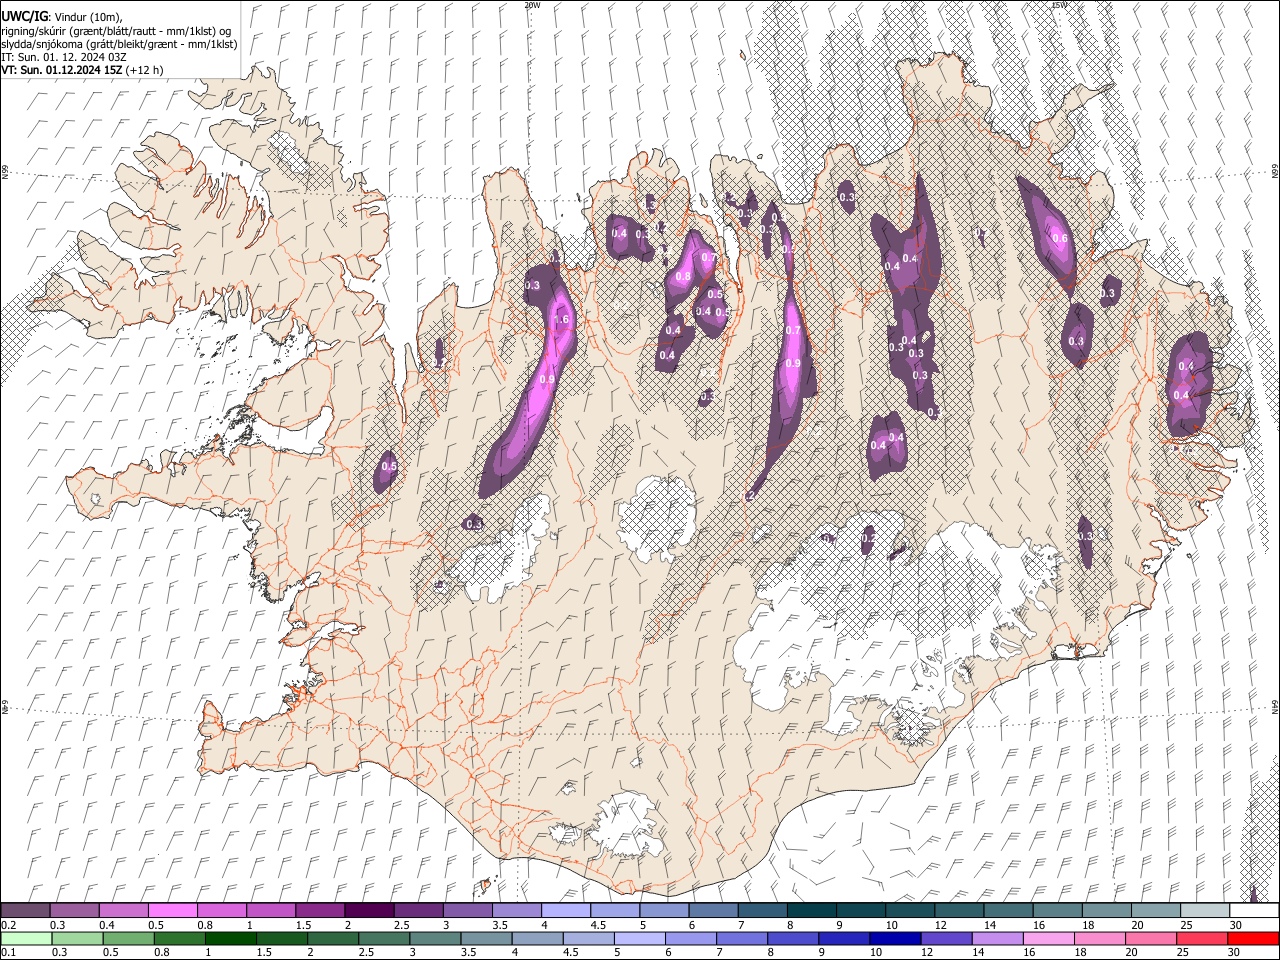Pick the darkest purple swatch labeled 2 in the snow legend

(369, 911)
